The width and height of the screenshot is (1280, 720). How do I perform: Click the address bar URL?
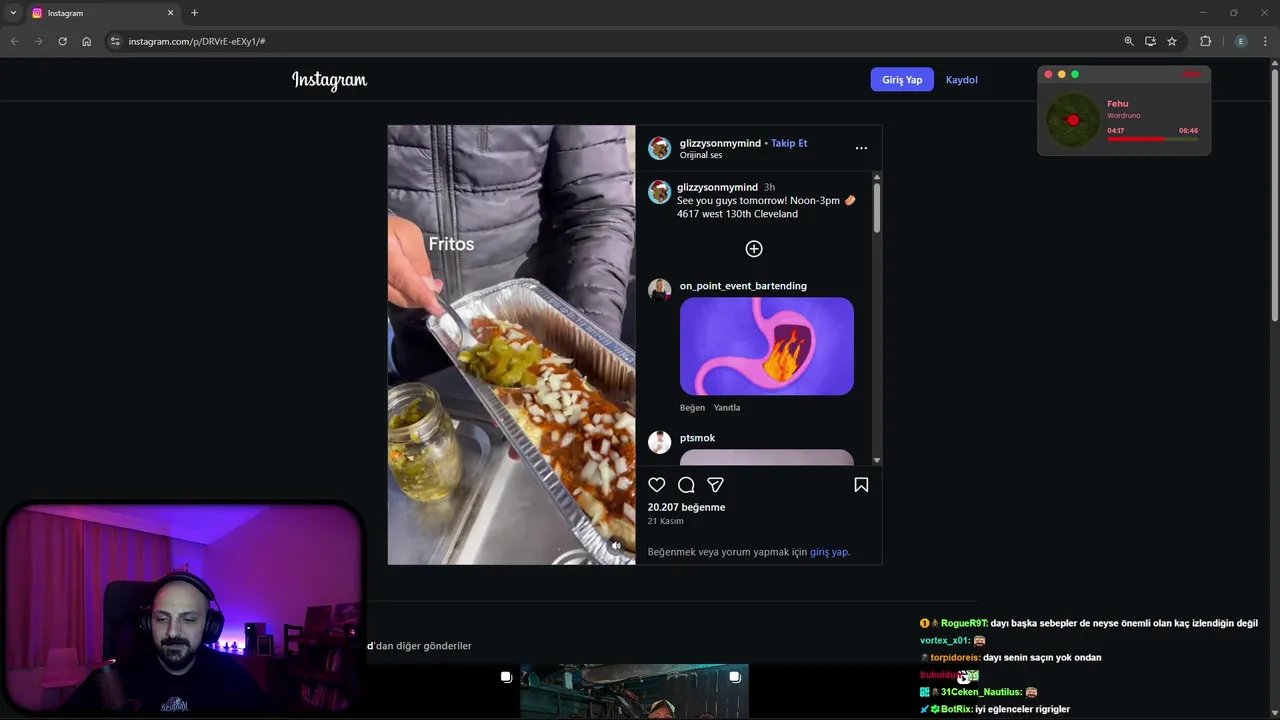[197, 41]
